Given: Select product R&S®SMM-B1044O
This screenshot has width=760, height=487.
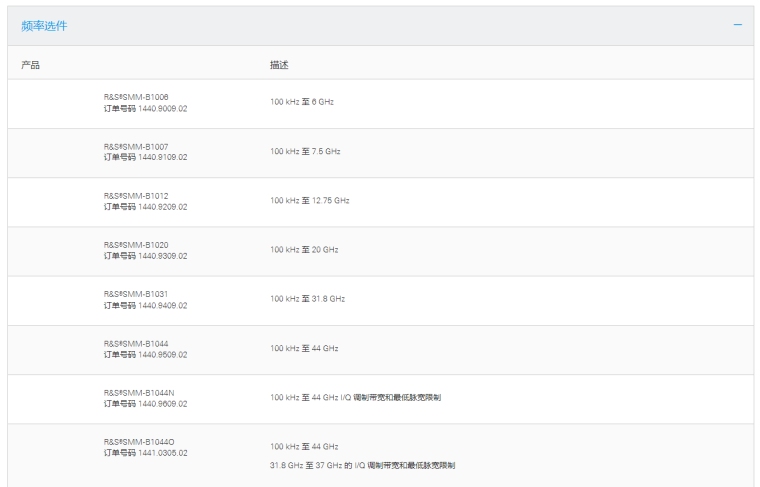Looking at the screenshot, I should click(139, 441).
